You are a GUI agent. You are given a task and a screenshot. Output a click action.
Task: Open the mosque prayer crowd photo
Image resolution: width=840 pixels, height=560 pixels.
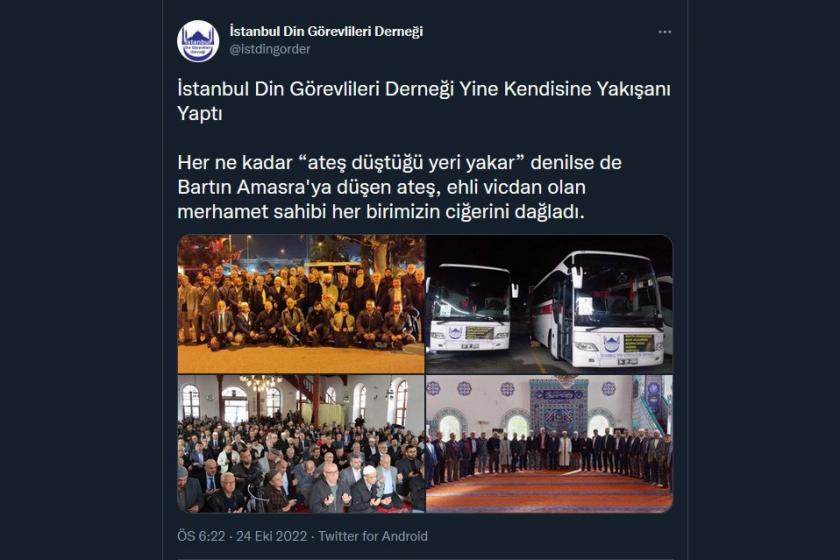click(x=301, y=444)
